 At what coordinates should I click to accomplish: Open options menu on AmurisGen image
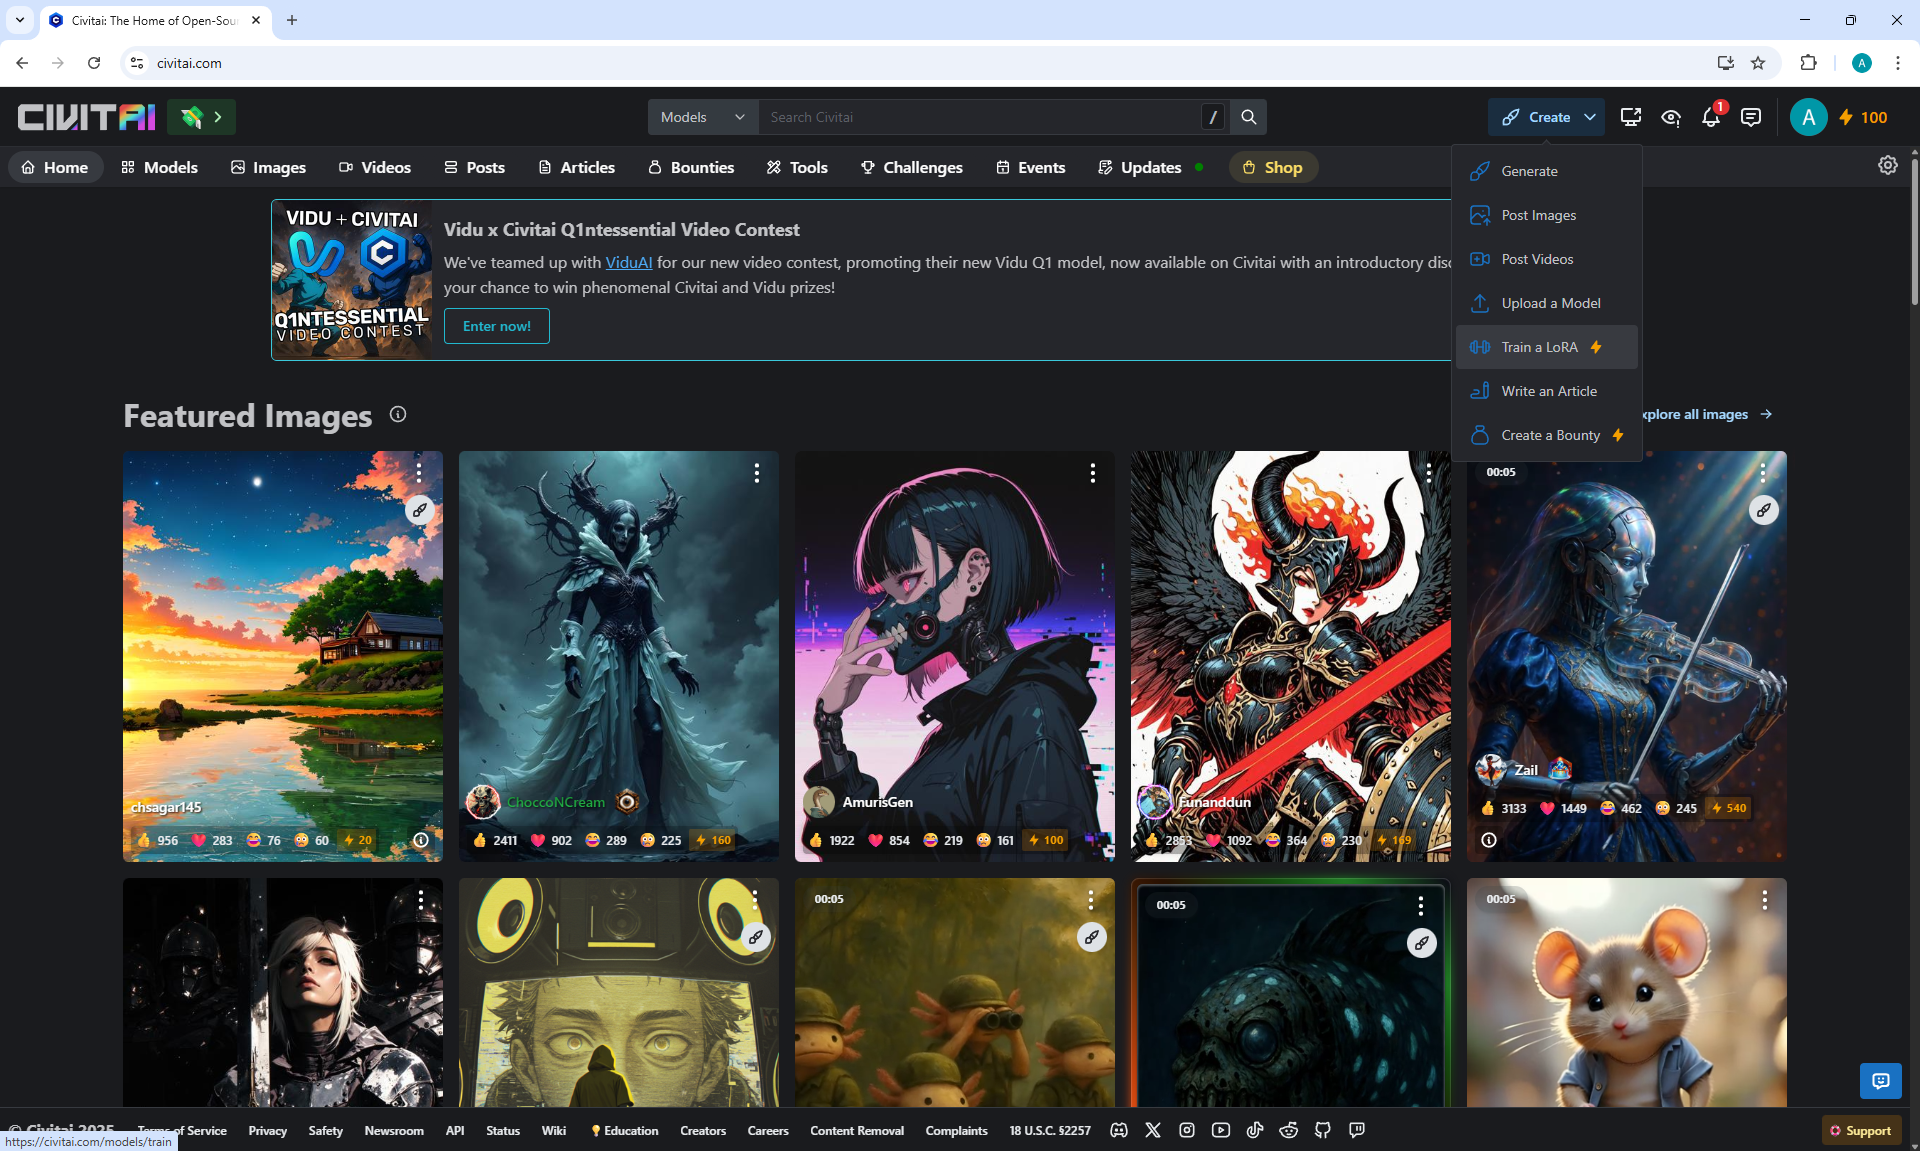[x=1092, y=473]
